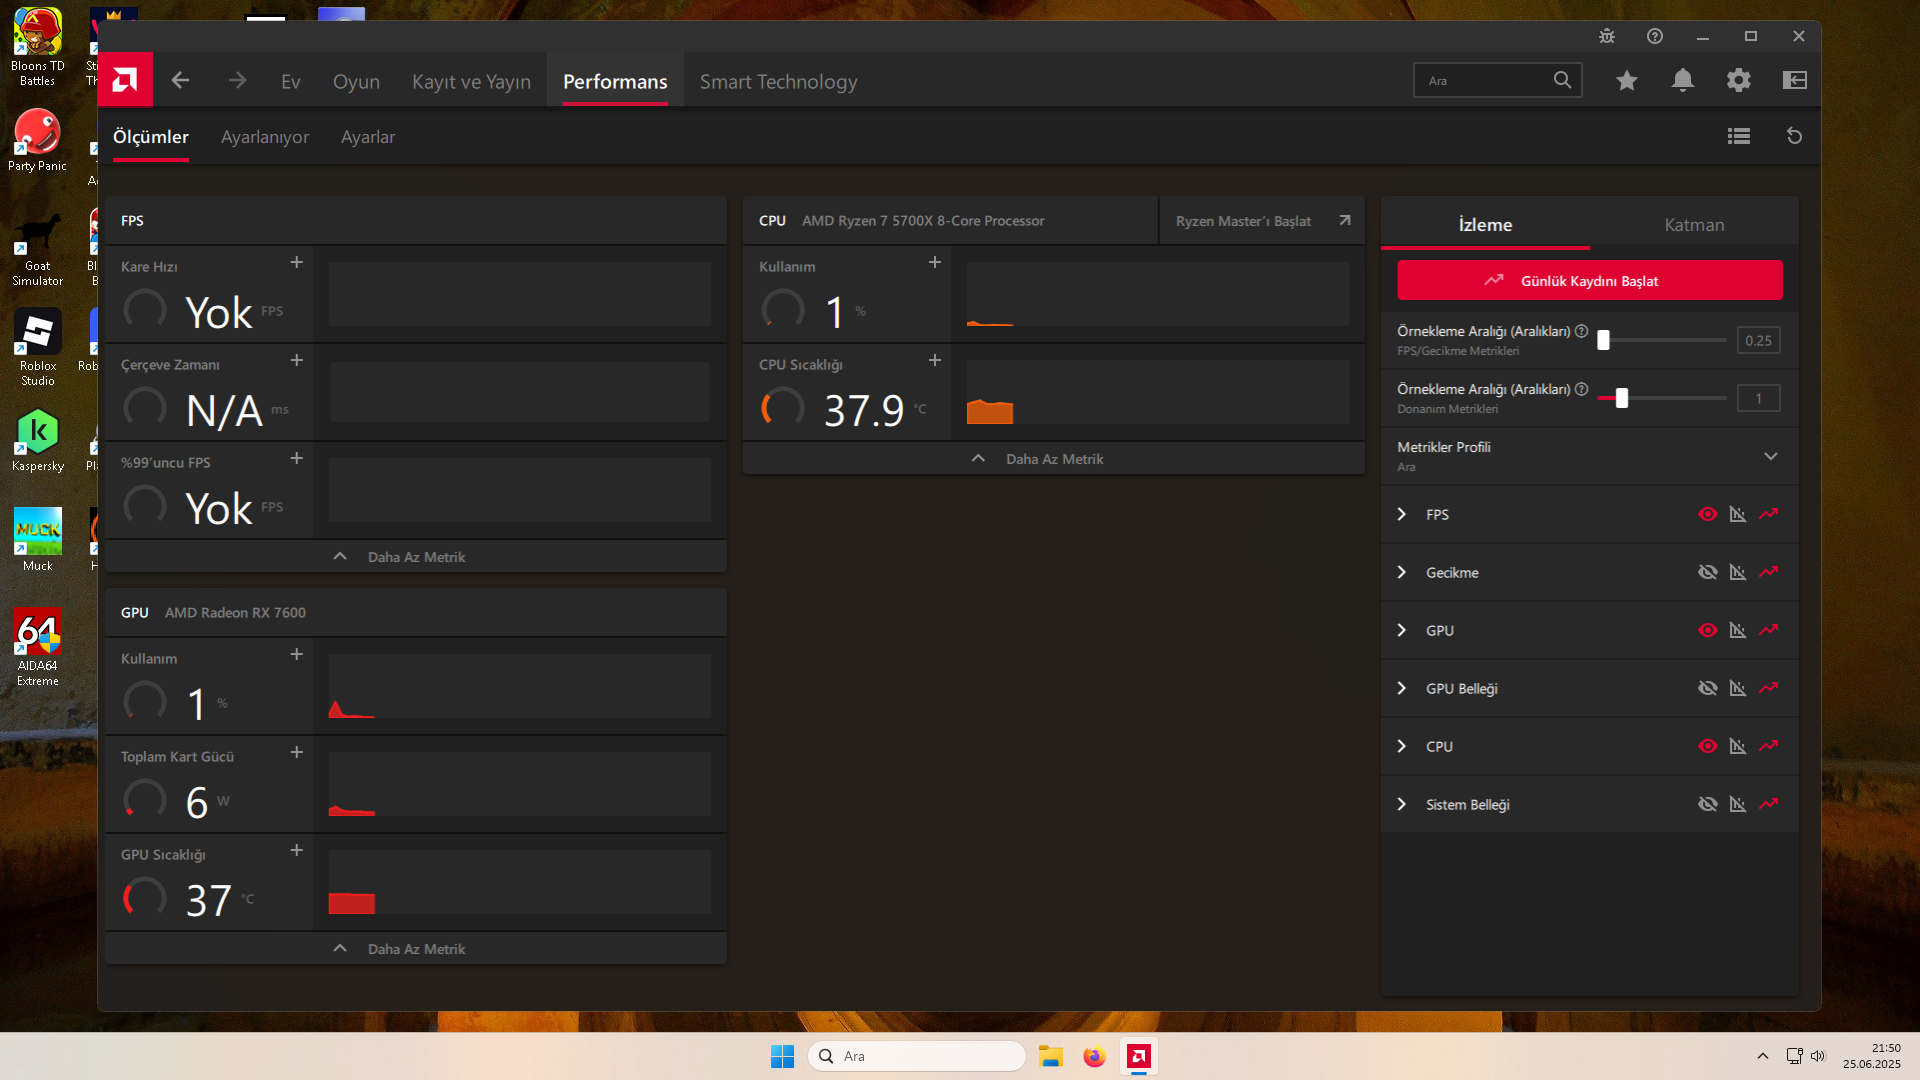Click the 0.25 sampling interval value box
The height and width of the screenshot is (1080, 1920).
coord(1758,340)
